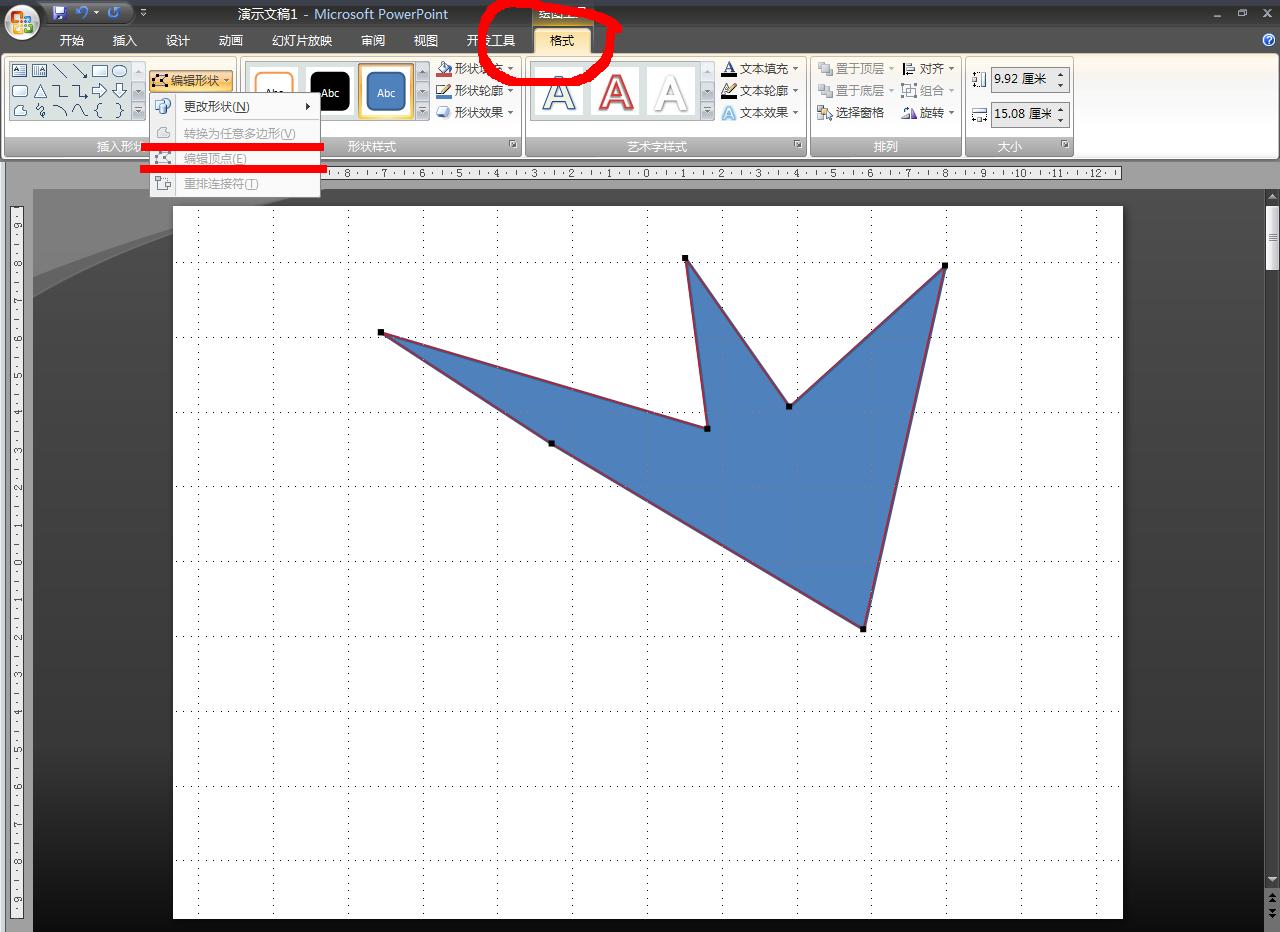Switch to the 幻灯片放映 tab
This screenshot has height=932, width=1280.
(x=302, y=41)
